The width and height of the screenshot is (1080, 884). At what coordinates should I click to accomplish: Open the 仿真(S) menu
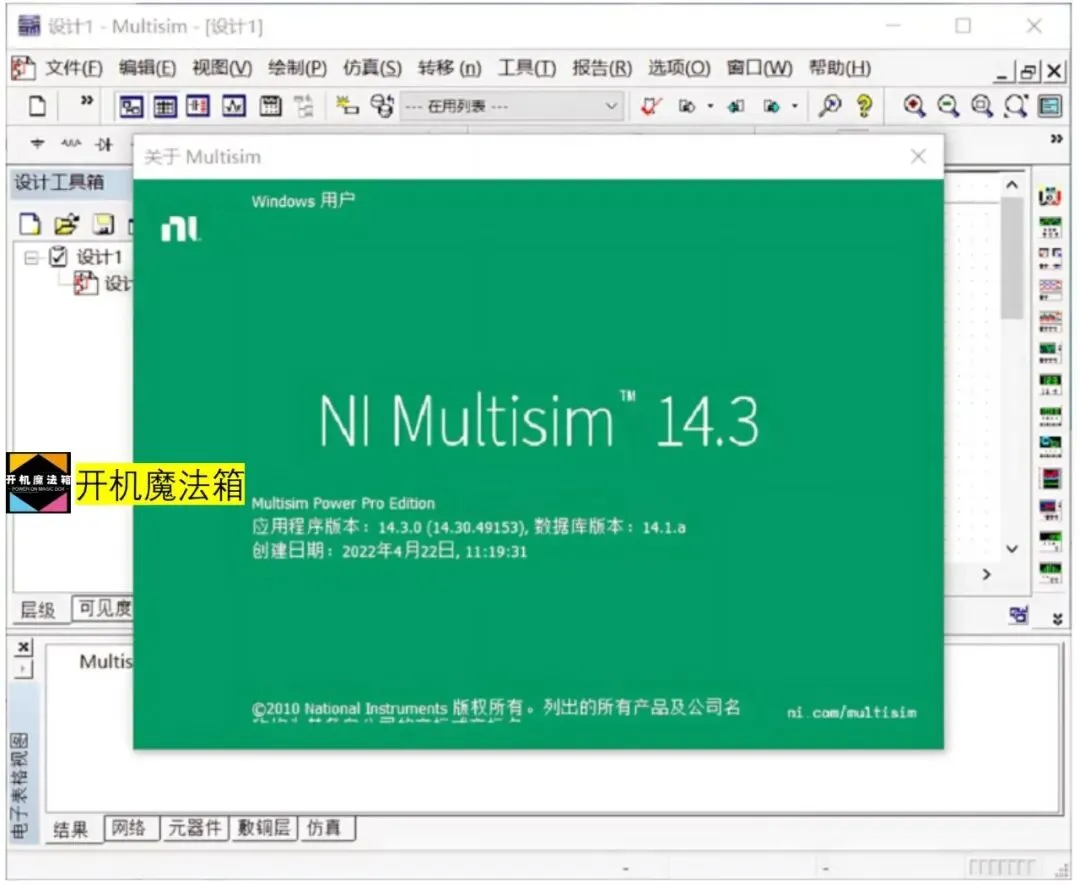pyautogui.click(x=372, y=68)
